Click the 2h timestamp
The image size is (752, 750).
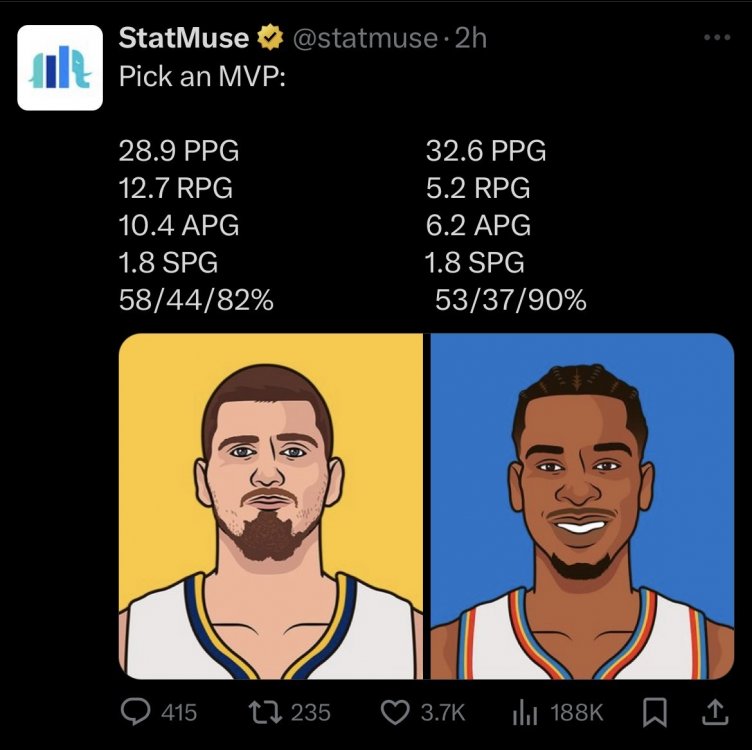point(470,39)
